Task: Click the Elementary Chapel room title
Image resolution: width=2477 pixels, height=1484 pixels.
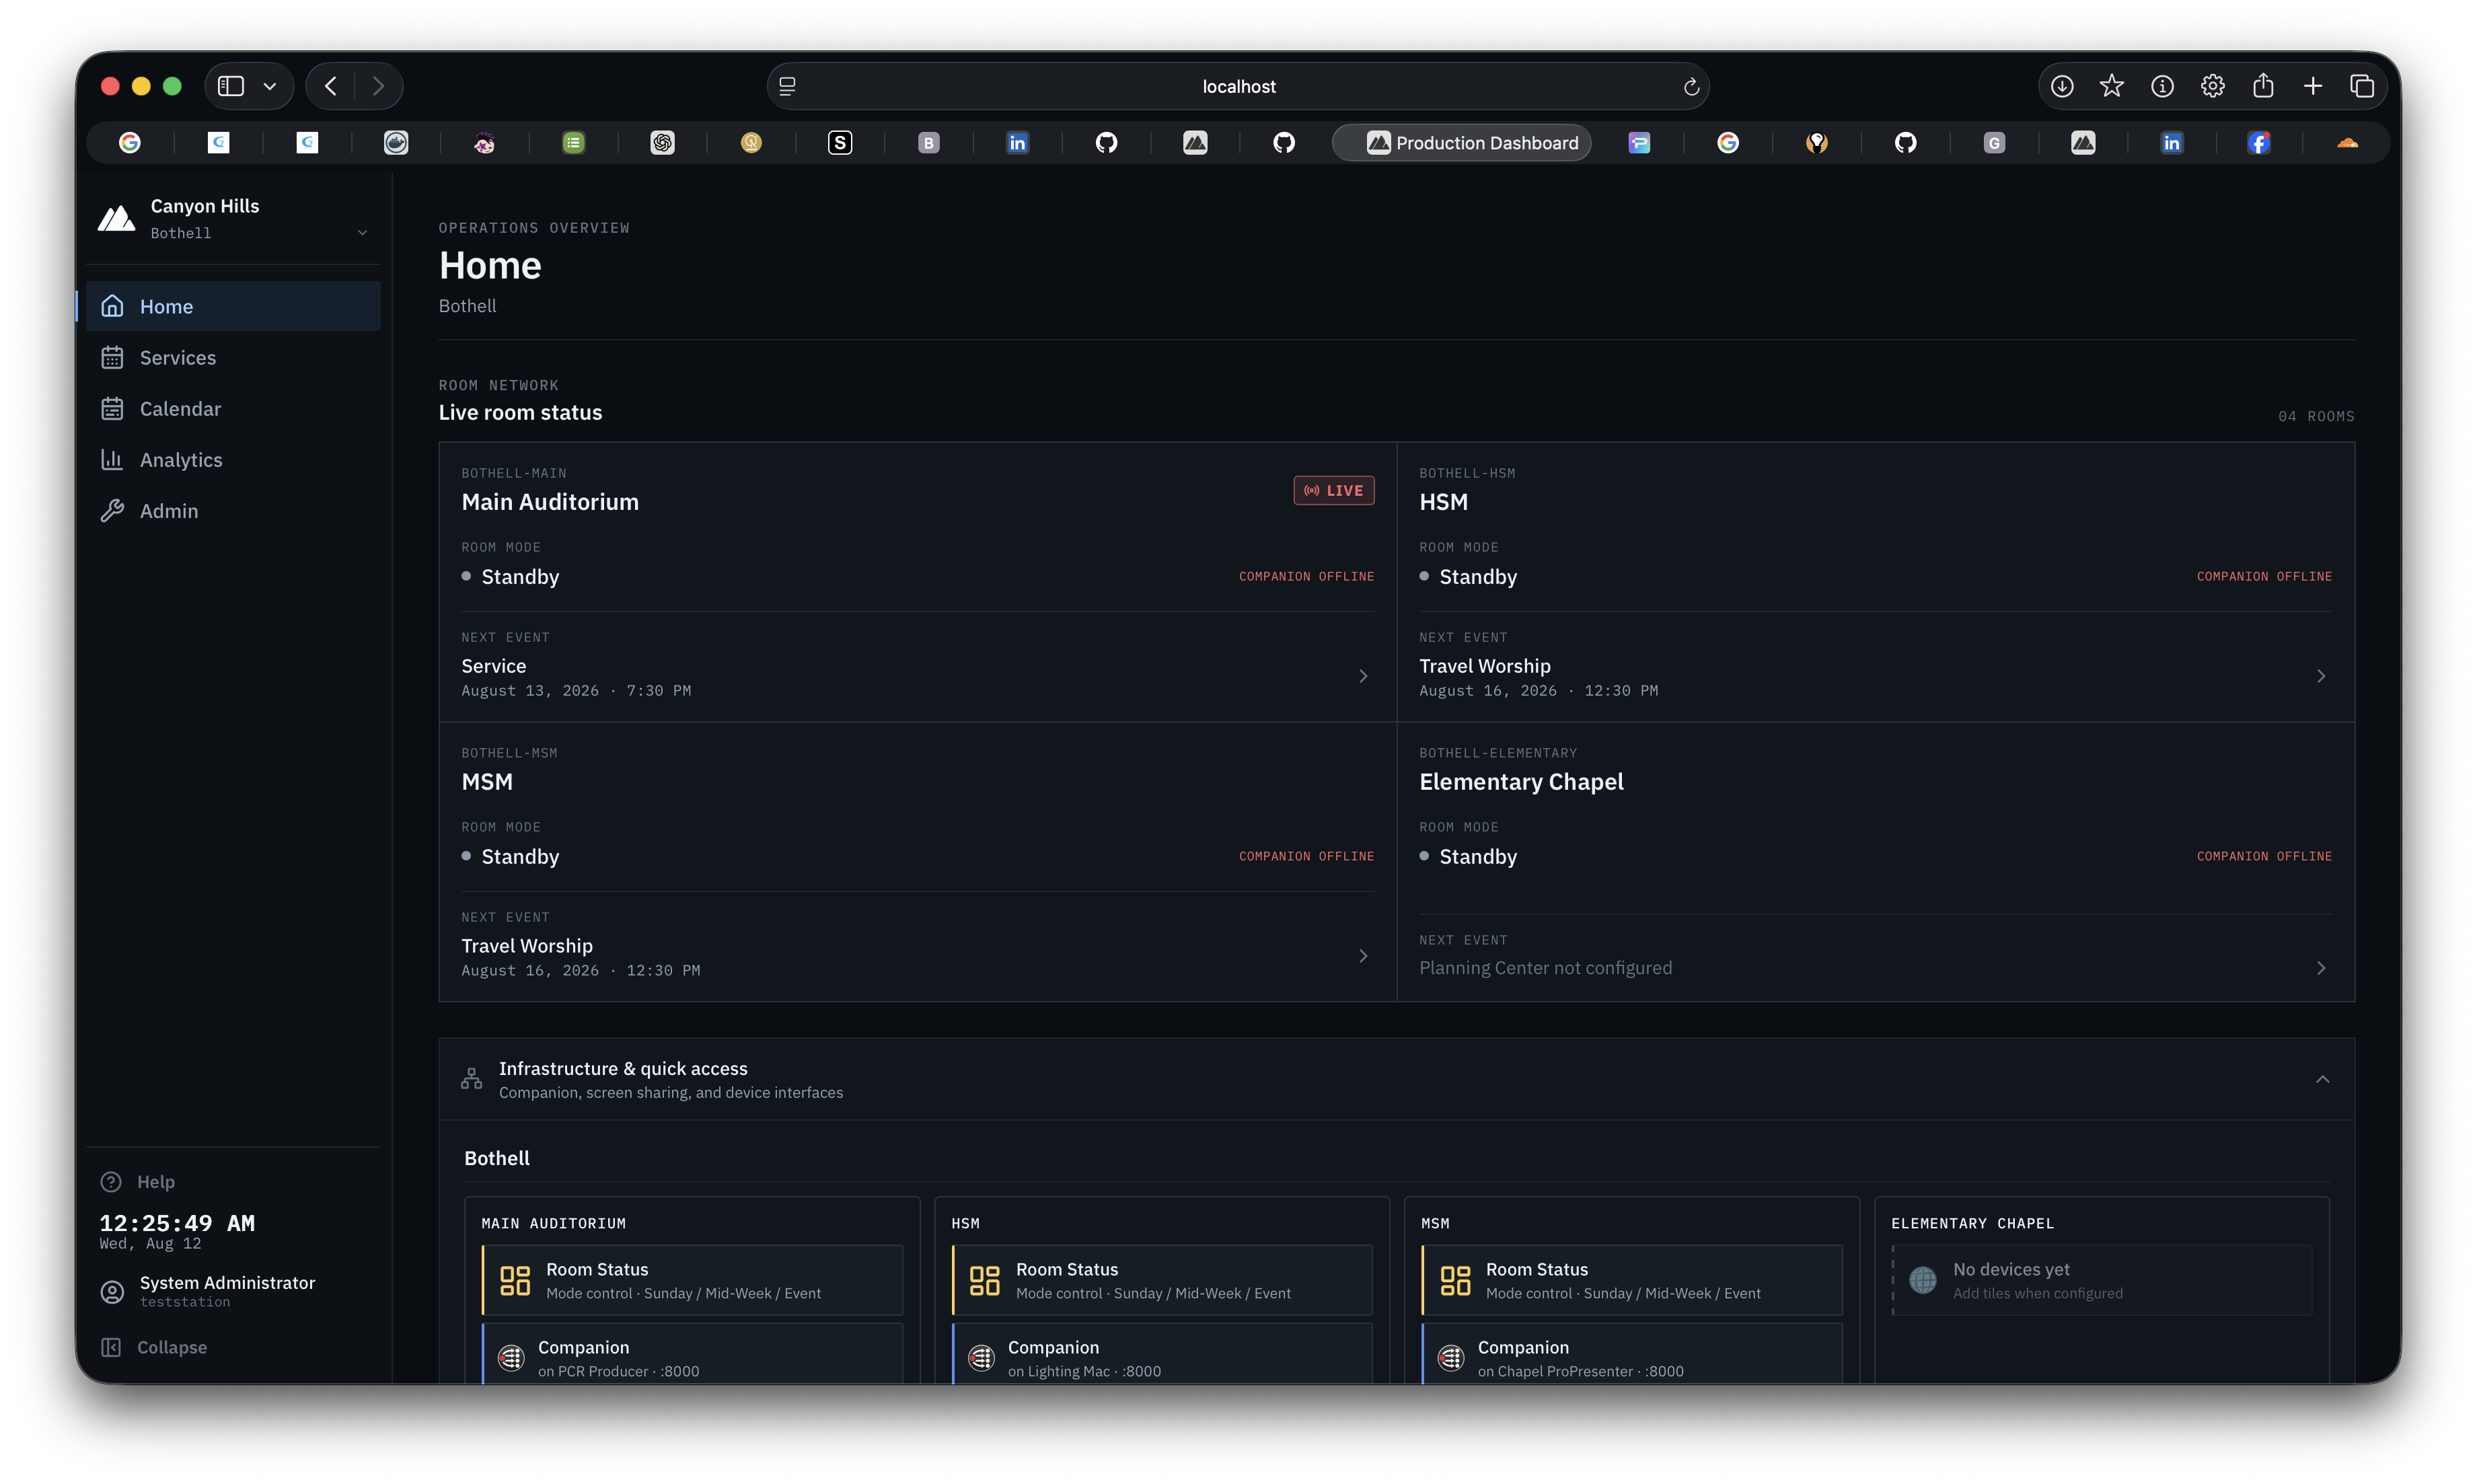Action: [x=1521, y=782]
